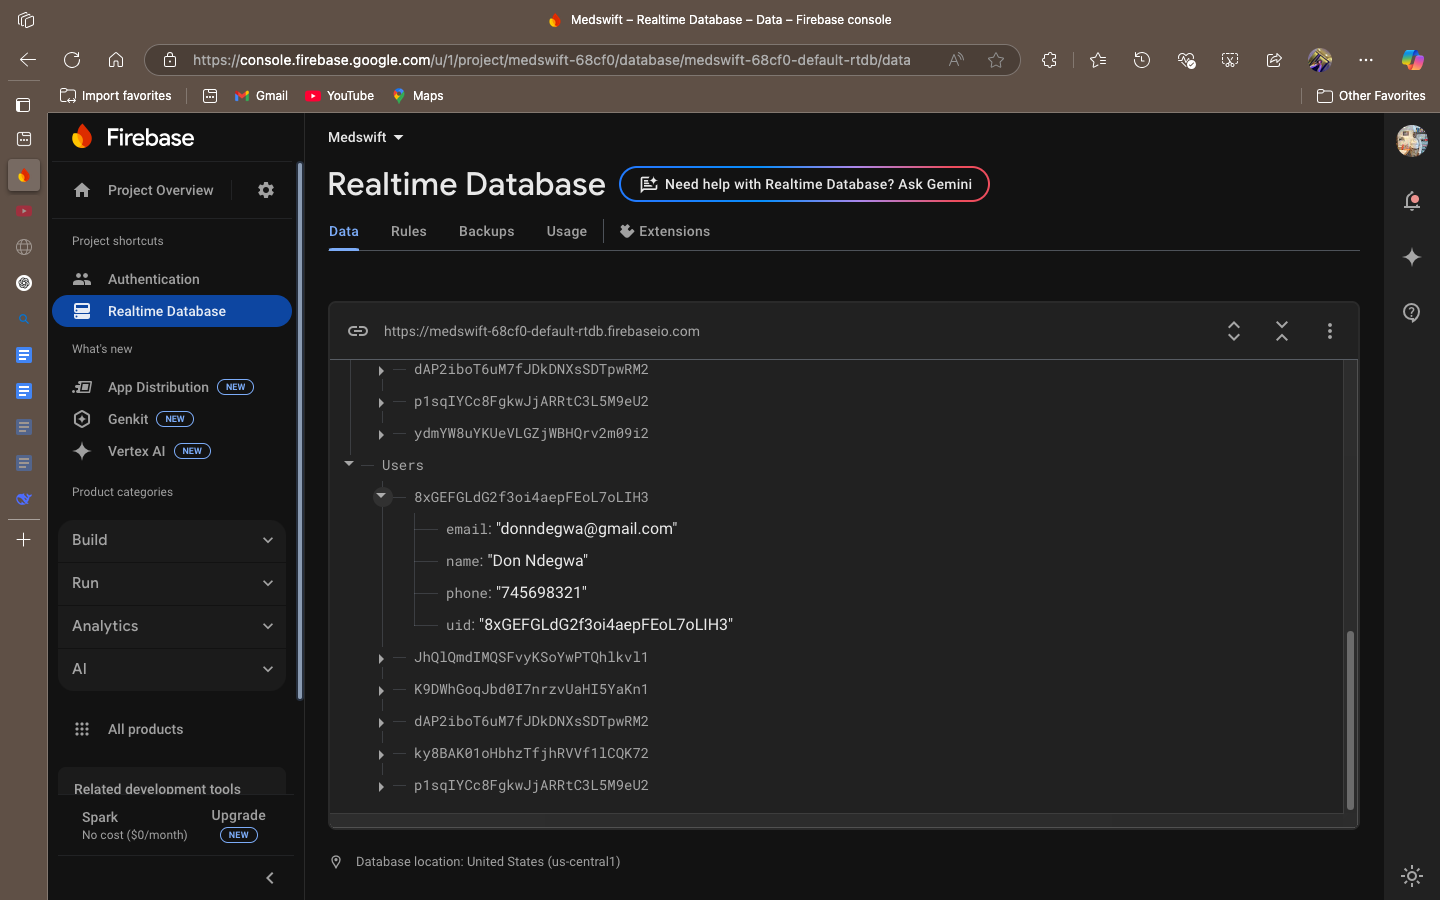
Task: Reload the current page
Action: [x=72, y=60]
